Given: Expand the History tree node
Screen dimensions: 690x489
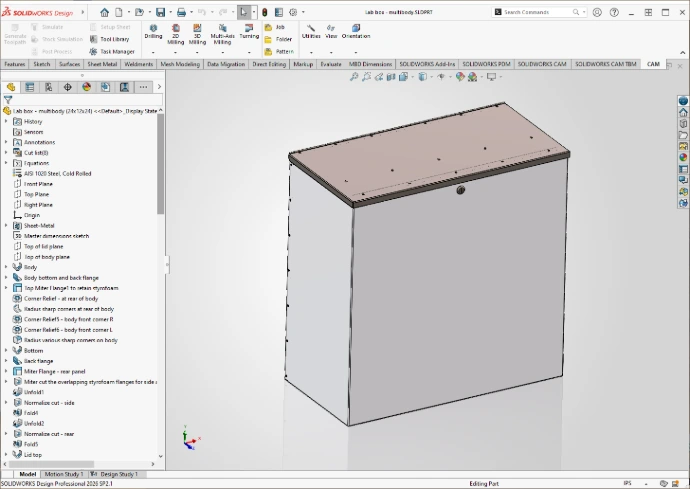Looking at the screenshot, I should click(x=6, y=121).
